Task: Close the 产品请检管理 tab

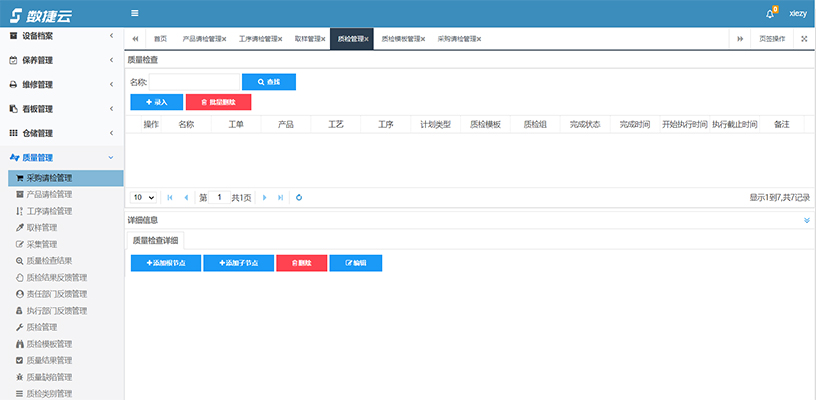Action: pyautogui.click(x=224, y=39)
